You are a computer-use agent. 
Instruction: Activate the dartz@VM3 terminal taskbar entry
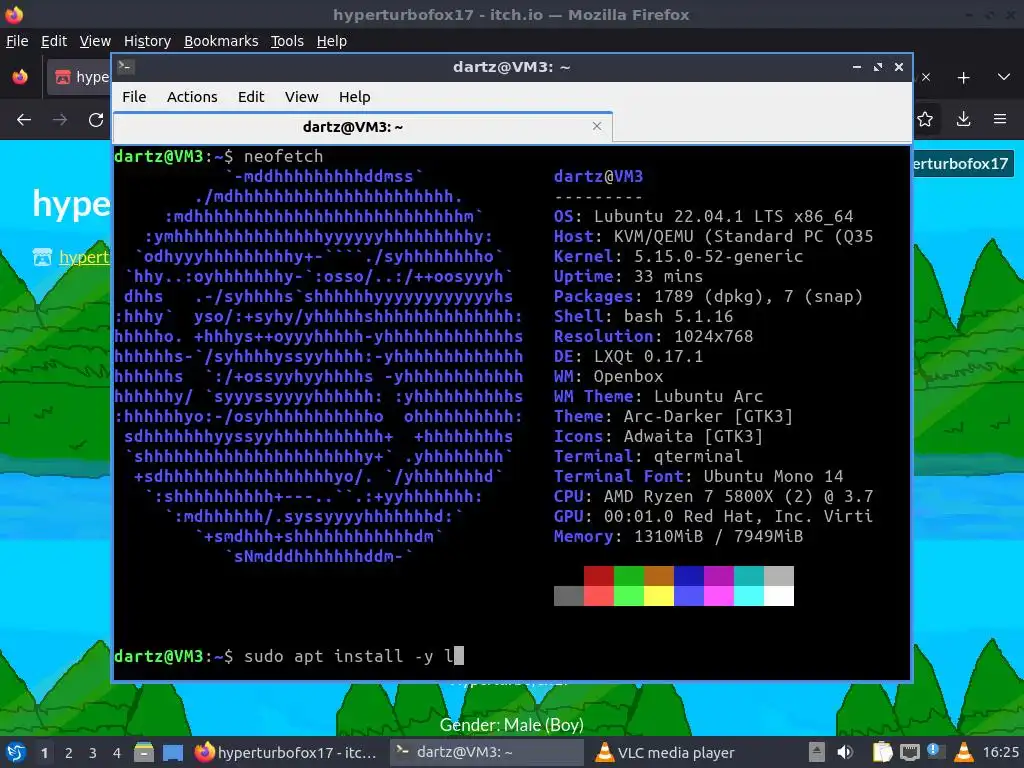[487, 752]
